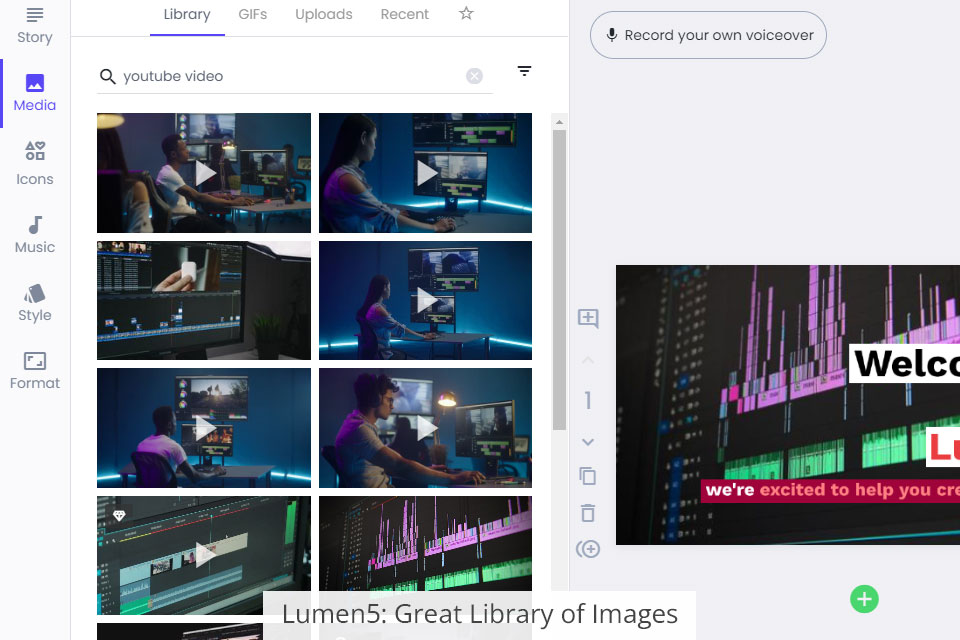This screenshot has width=960, height=640.
Task: Open the Story panel in the sidebar
Action: (34, 26)
